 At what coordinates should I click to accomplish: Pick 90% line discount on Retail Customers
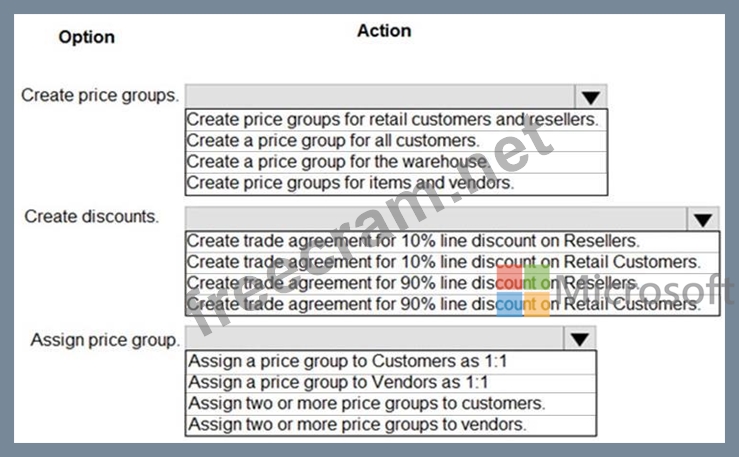(x=442, y=304)
